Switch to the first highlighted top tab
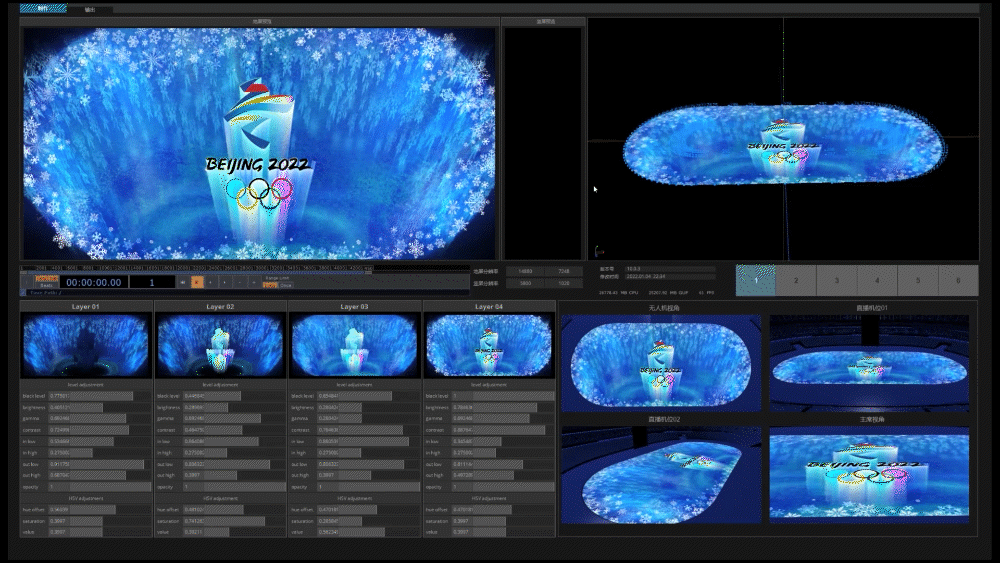1000x563 pixels. click(43, 8)
